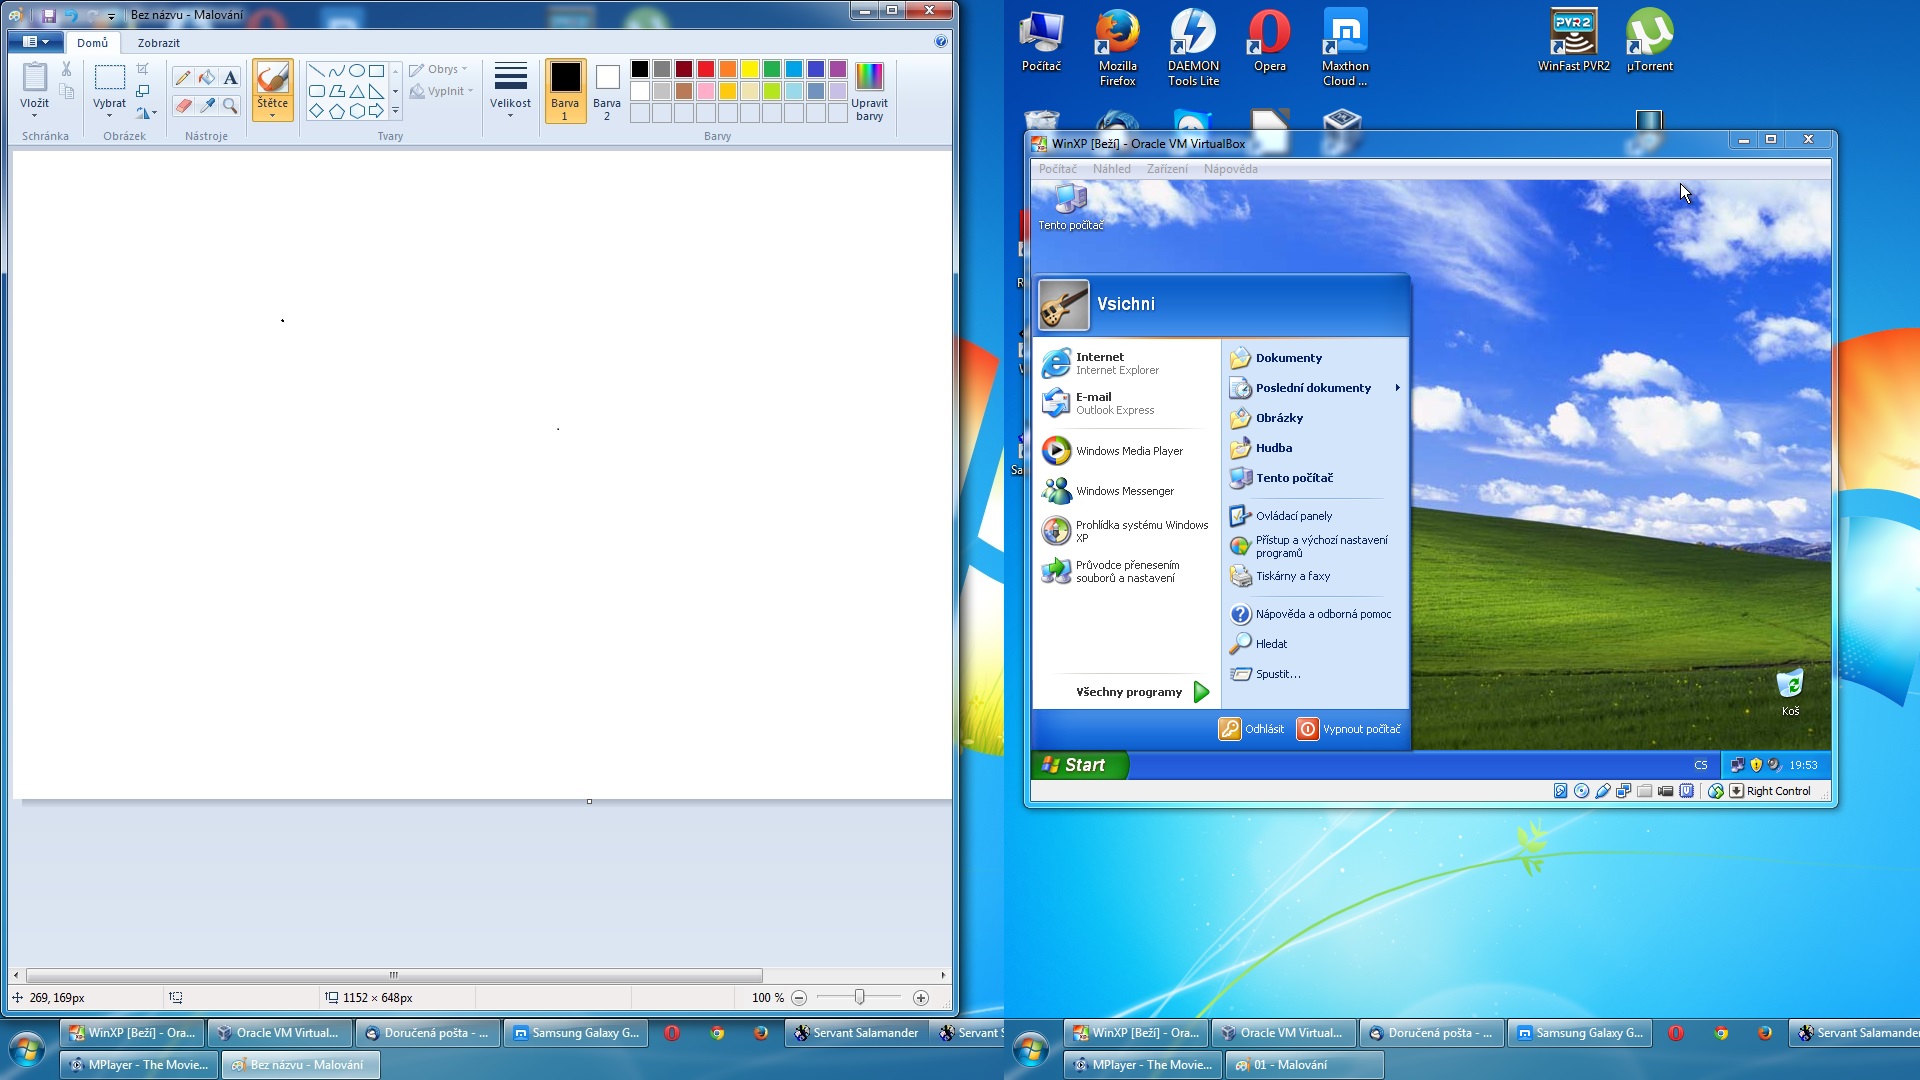Click the Paint zoom slider handle

click(x=859, y=997)
